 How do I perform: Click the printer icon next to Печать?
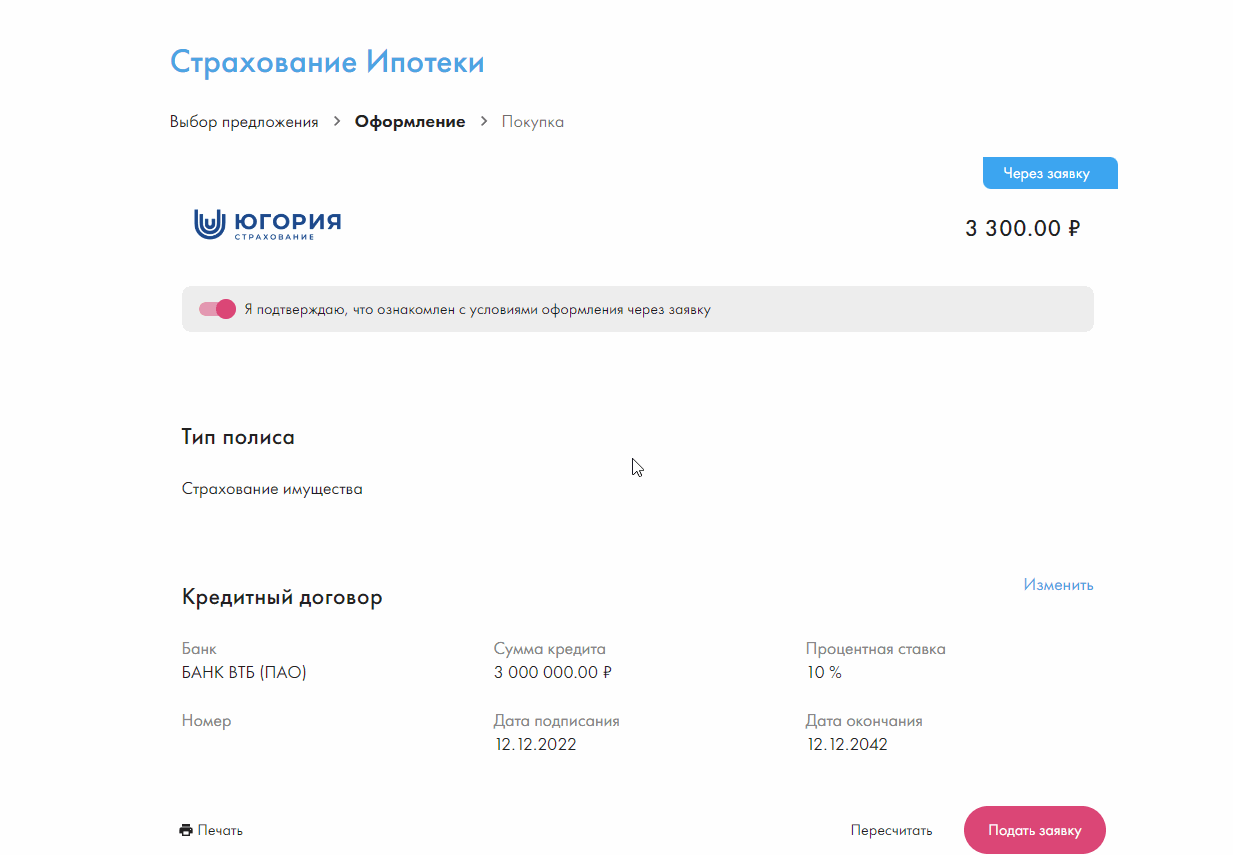point(185,830)
